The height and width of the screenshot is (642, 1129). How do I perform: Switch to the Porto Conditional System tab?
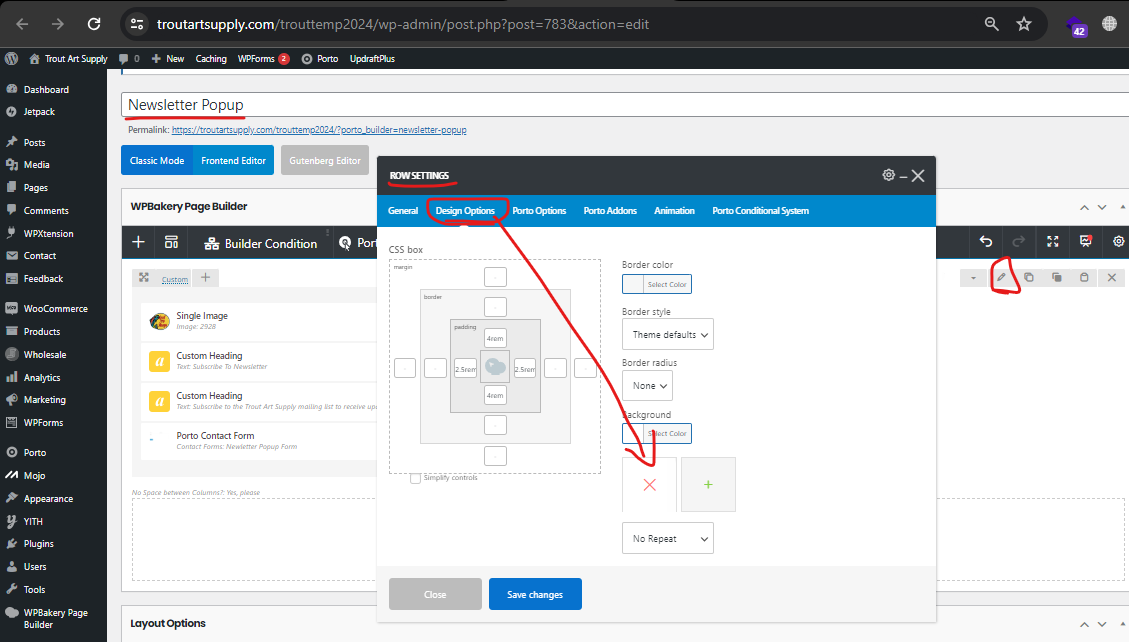click(x=760, y=211)
